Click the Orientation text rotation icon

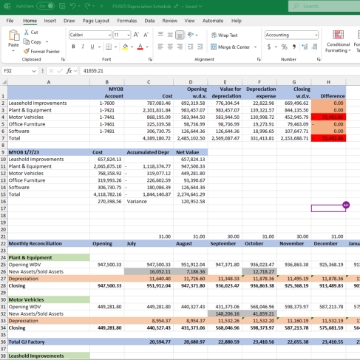click(x=190, y=35)
